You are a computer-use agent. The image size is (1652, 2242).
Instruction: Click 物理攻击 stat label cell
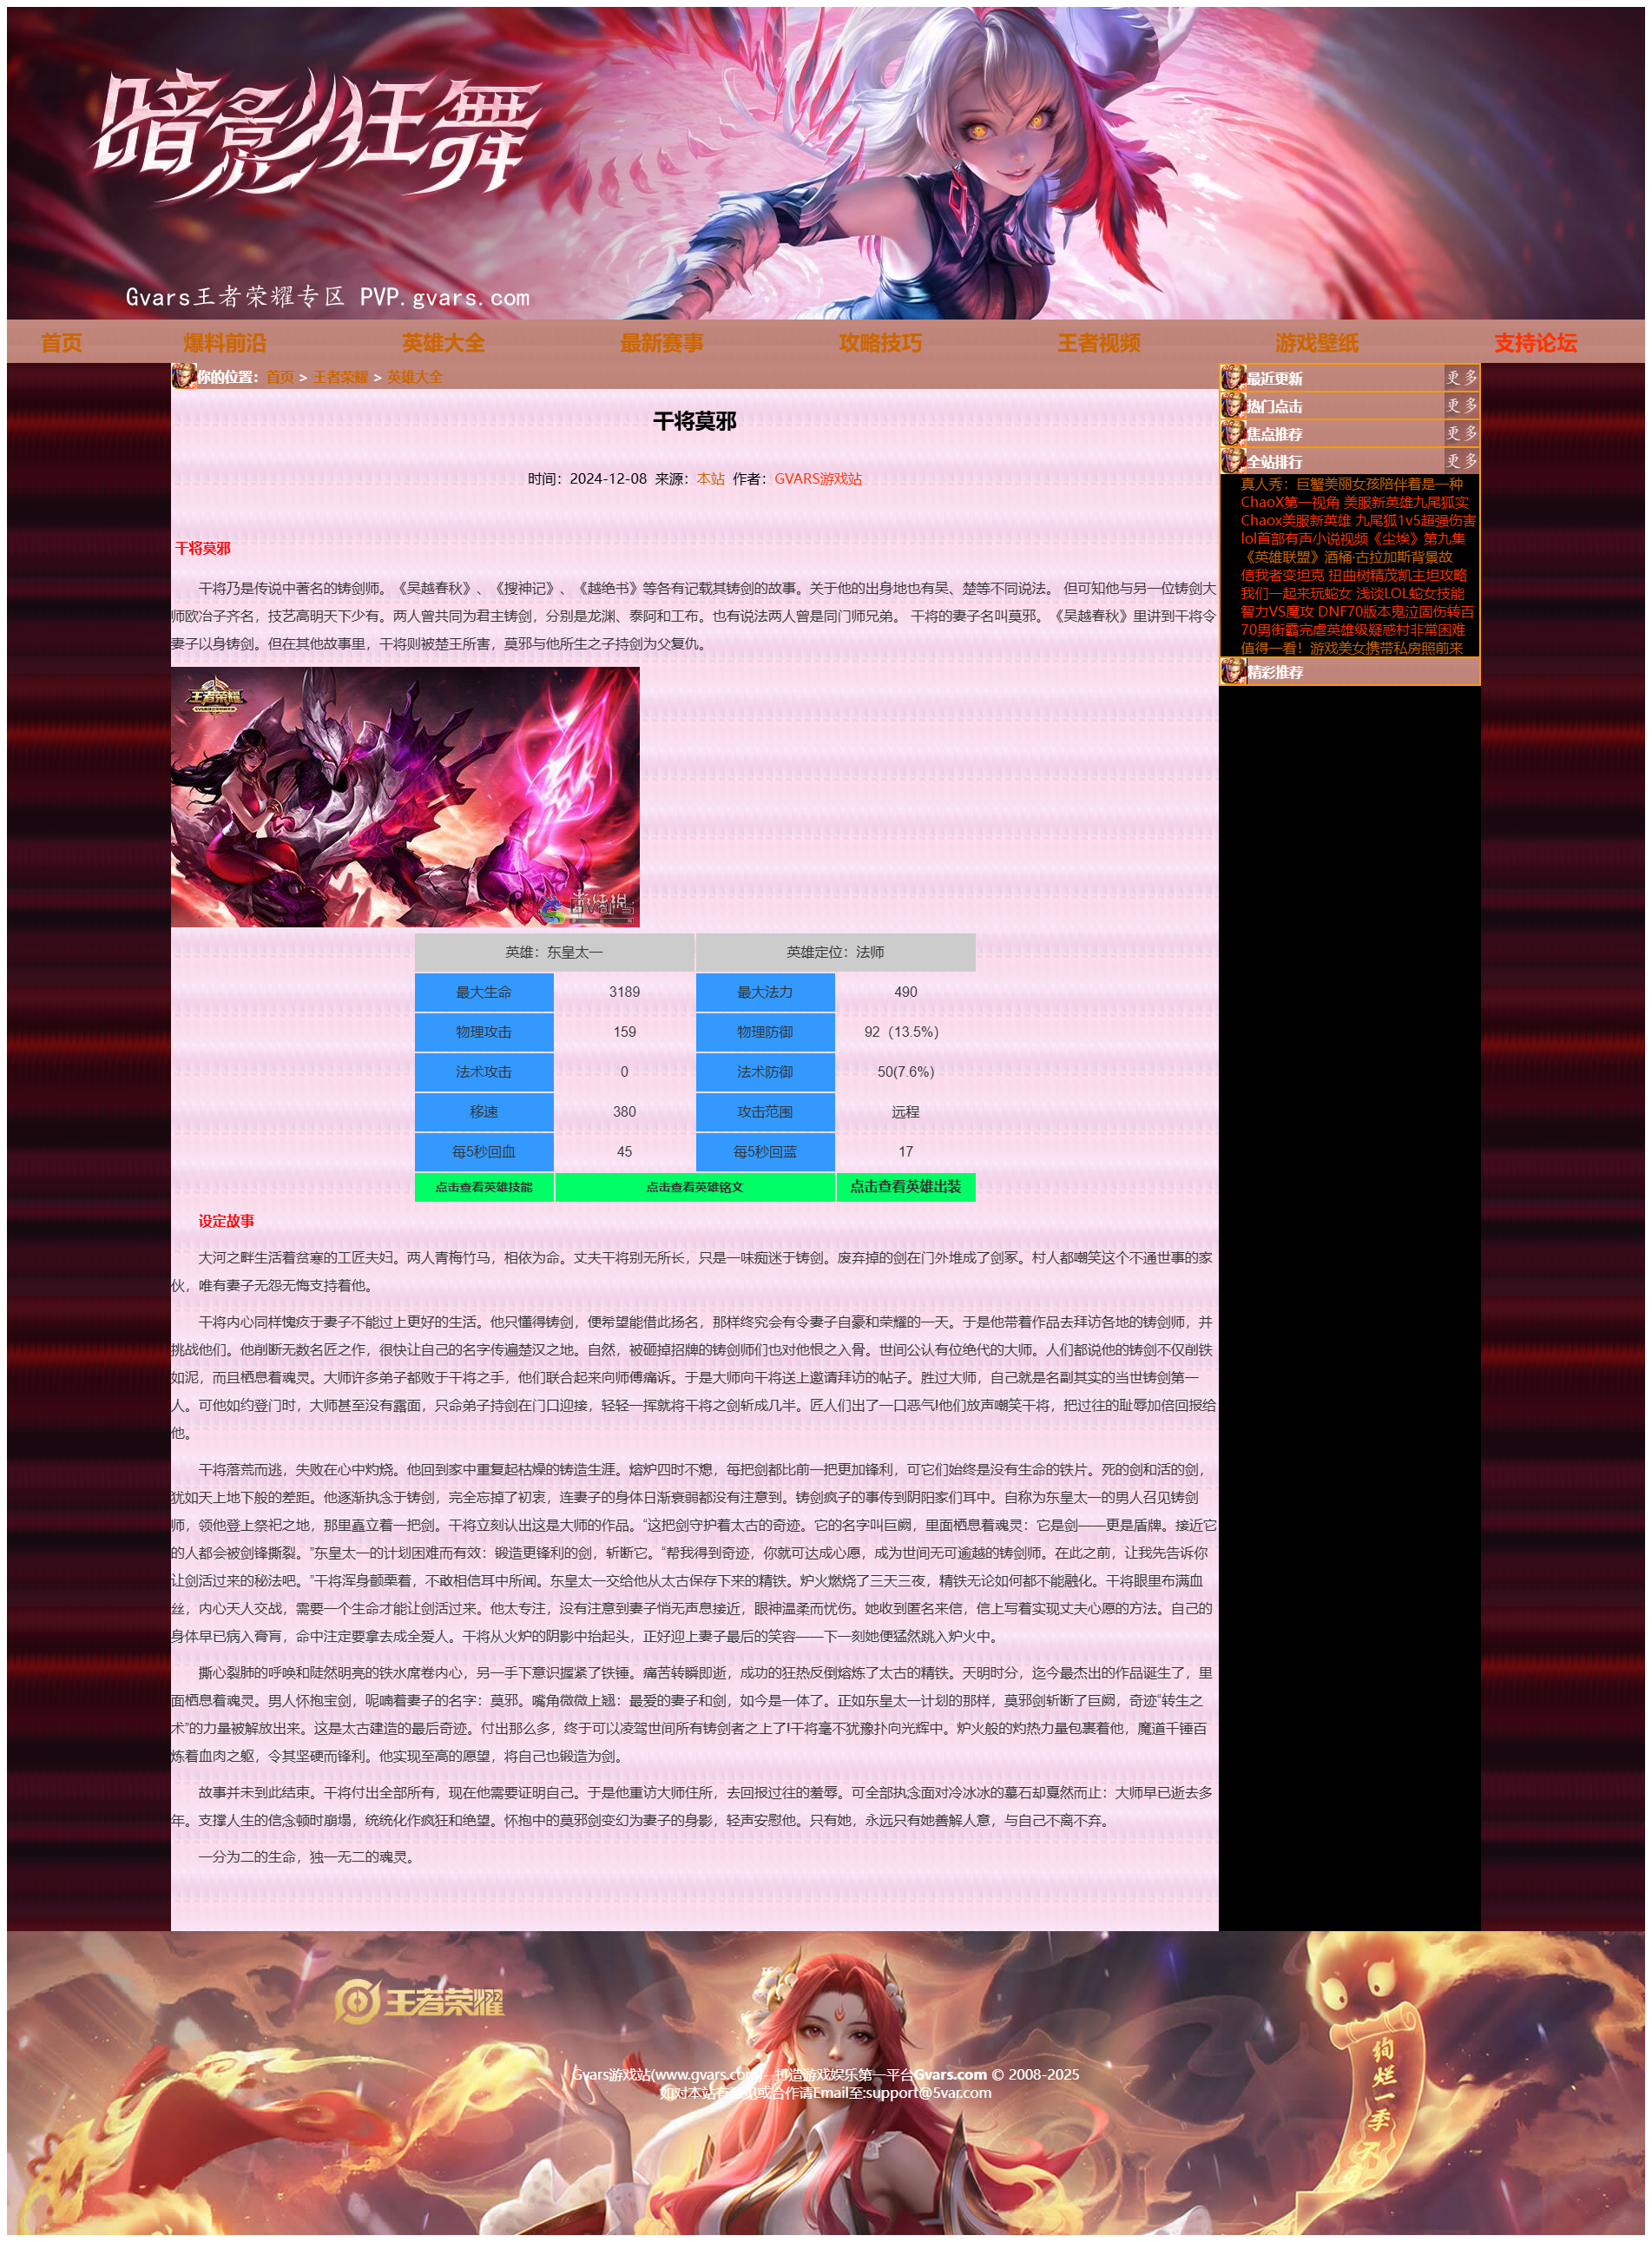tap(484, 1032)
